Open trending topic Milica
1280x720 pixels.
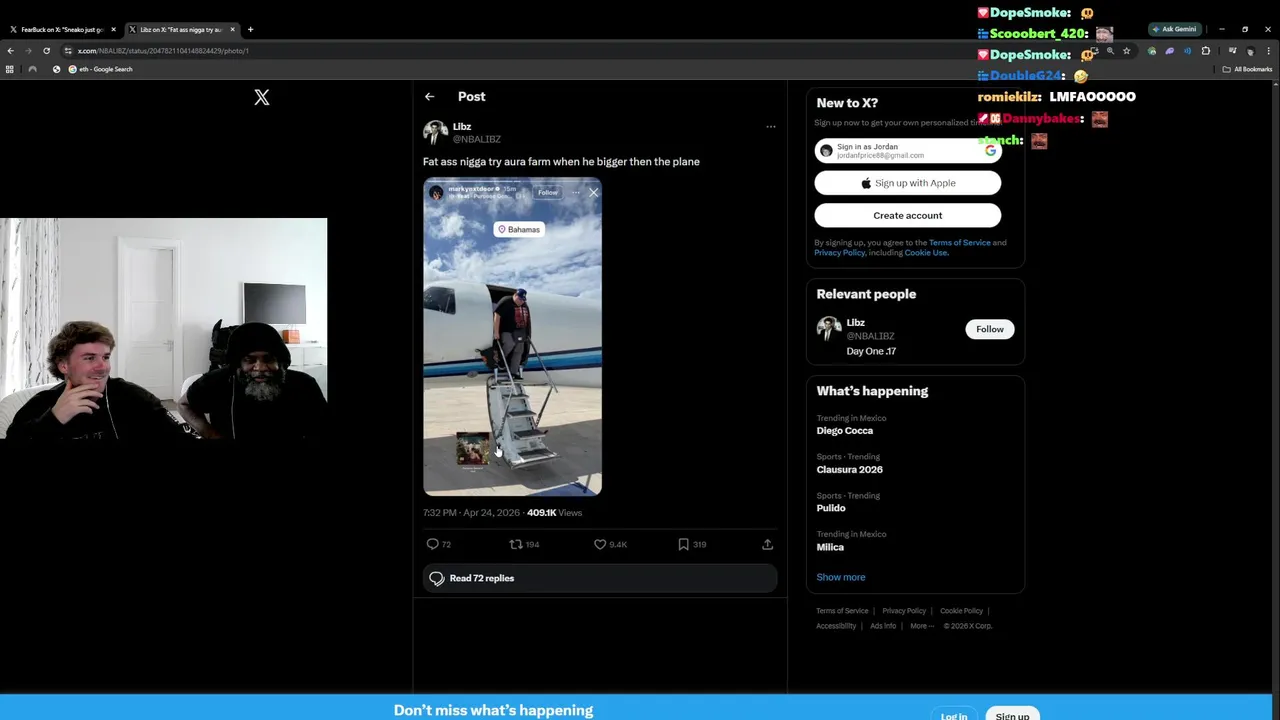tap(830, 547)
